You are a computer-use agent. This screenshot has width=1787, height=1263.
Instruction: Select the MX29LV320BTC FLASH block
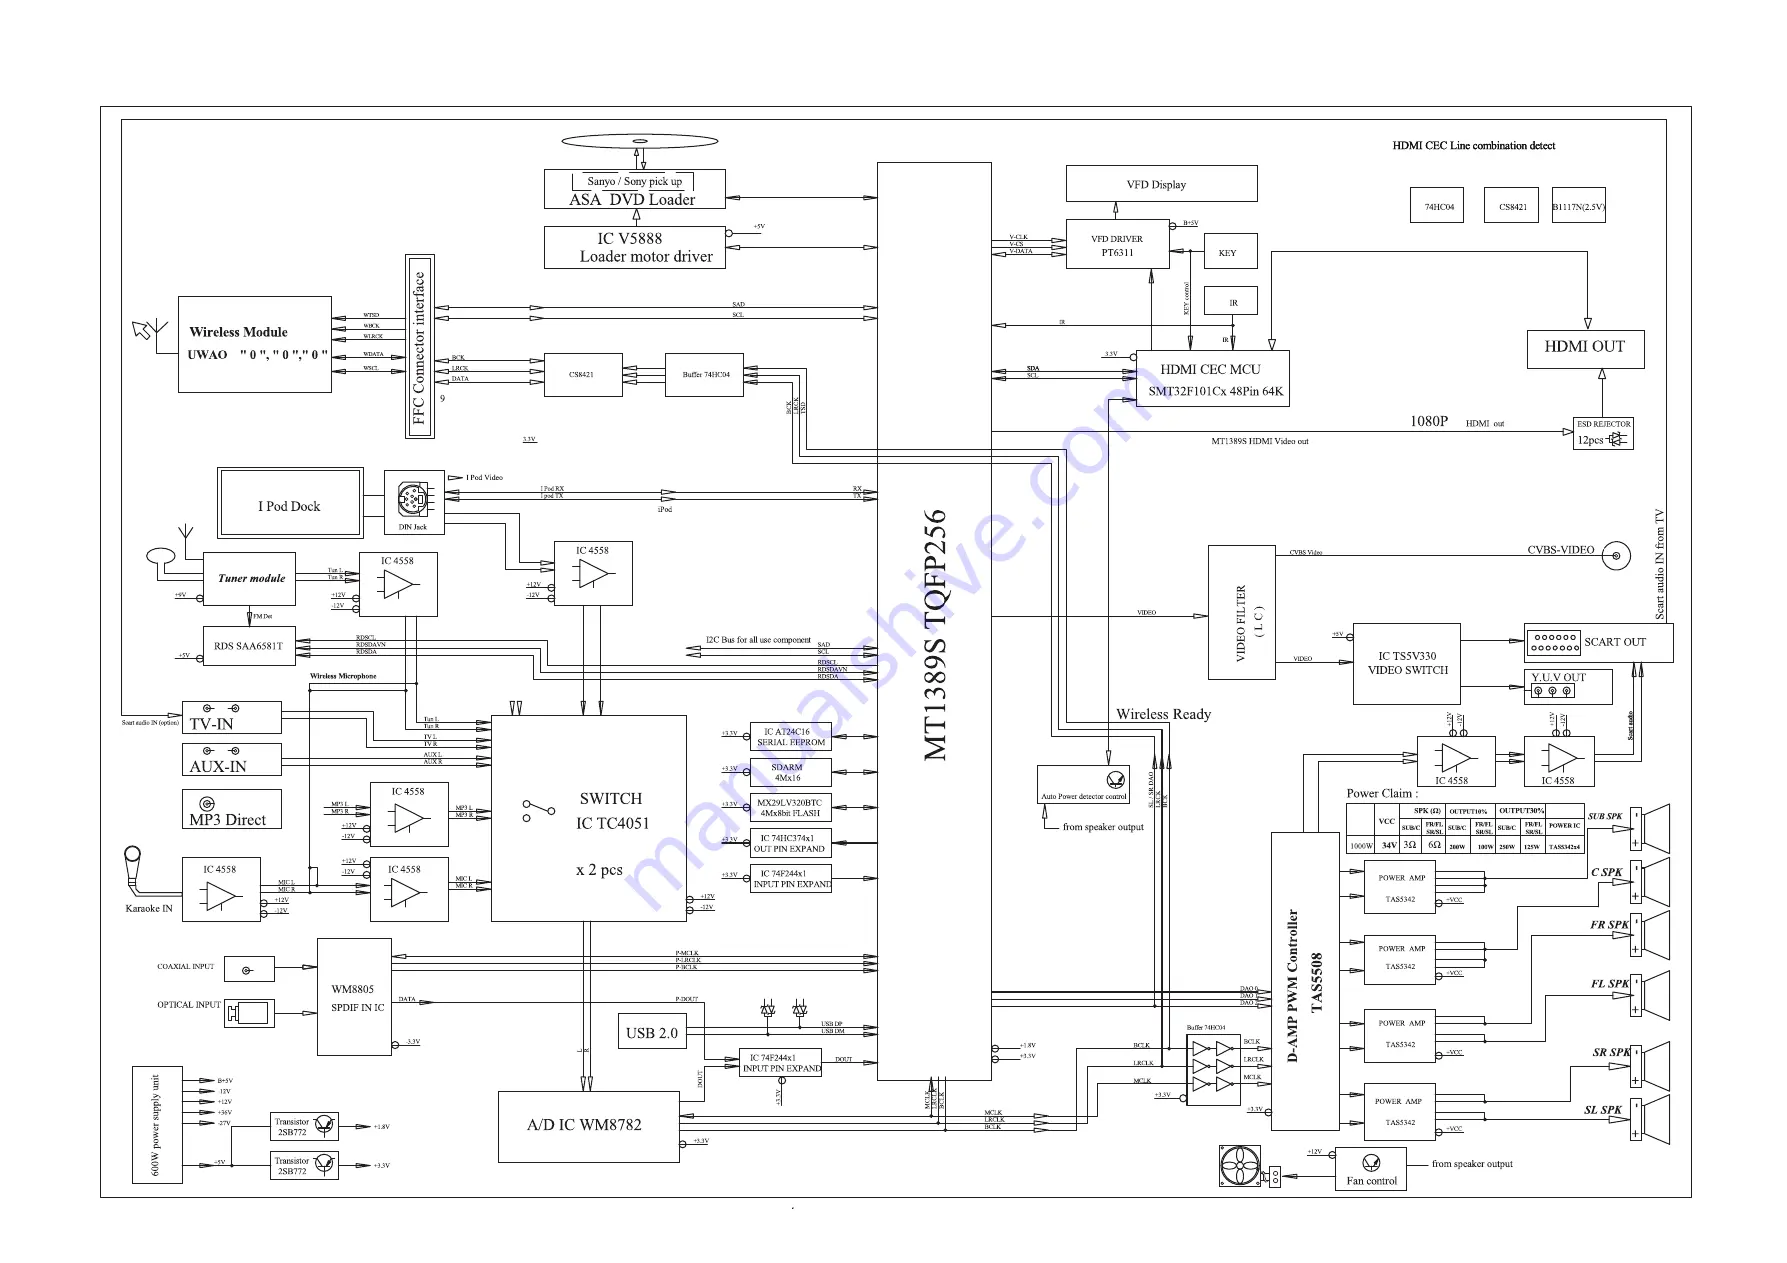pyautogui.click(x=790, y=808)
